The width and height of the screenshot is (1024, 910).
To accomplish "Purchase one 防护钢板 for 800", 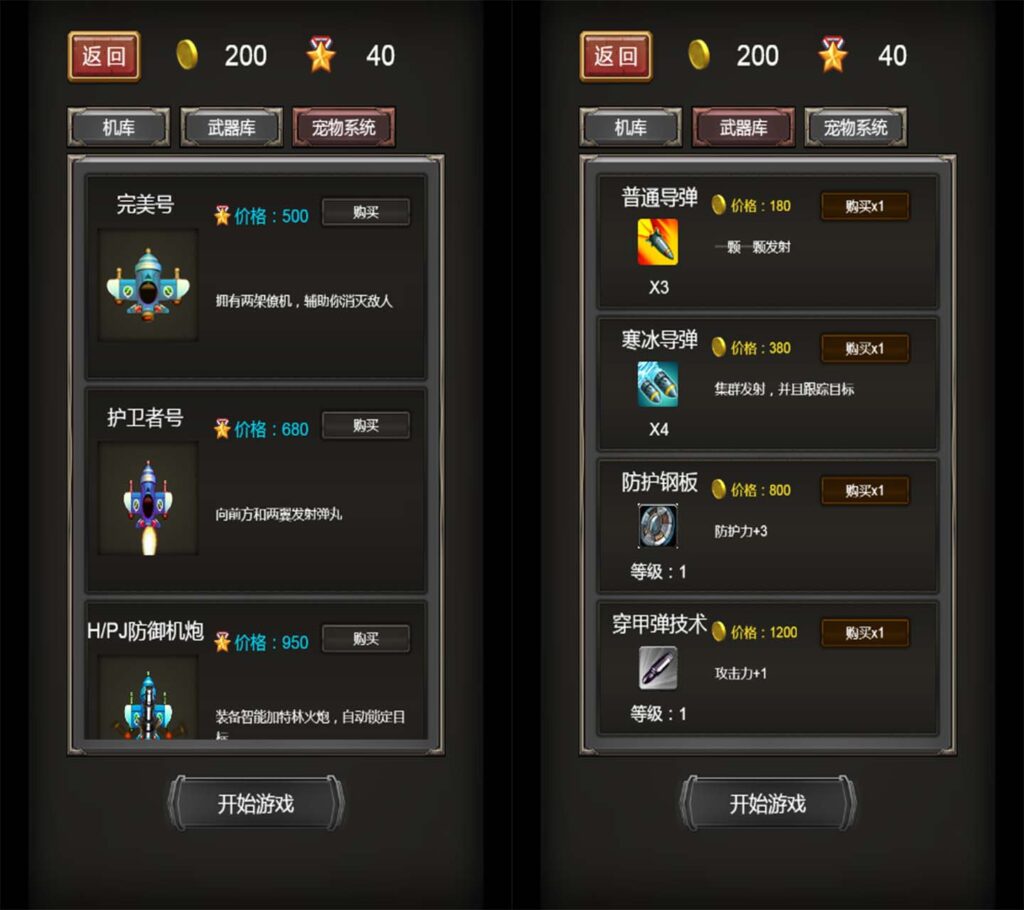I will (865, 490).
